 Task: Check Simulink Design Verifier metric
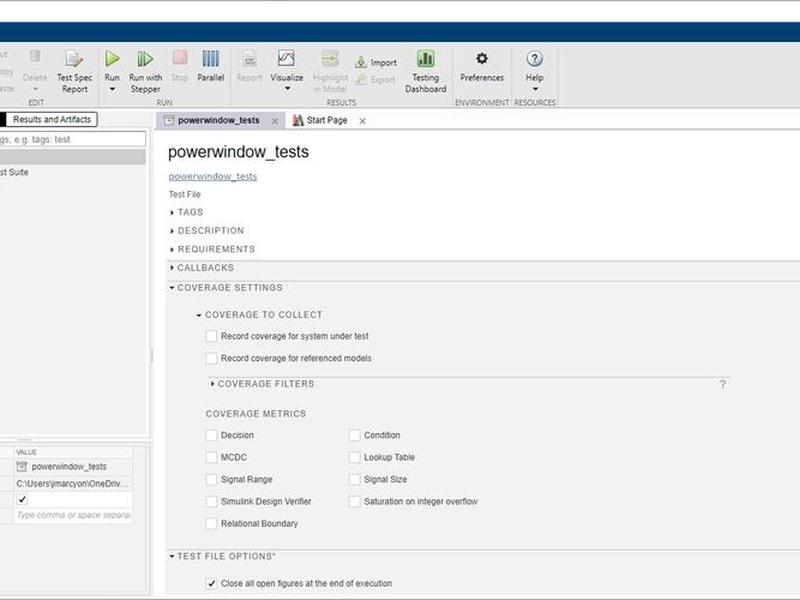(211, 502)
